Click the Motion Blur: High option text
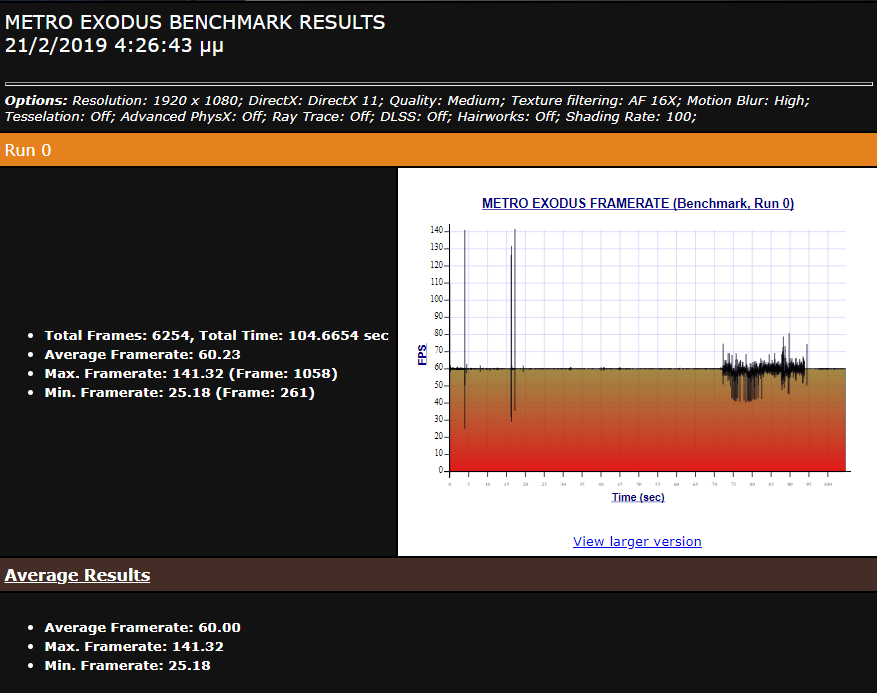Image resolution: width=877 pixels, height=693 pixels. [748, 101]
